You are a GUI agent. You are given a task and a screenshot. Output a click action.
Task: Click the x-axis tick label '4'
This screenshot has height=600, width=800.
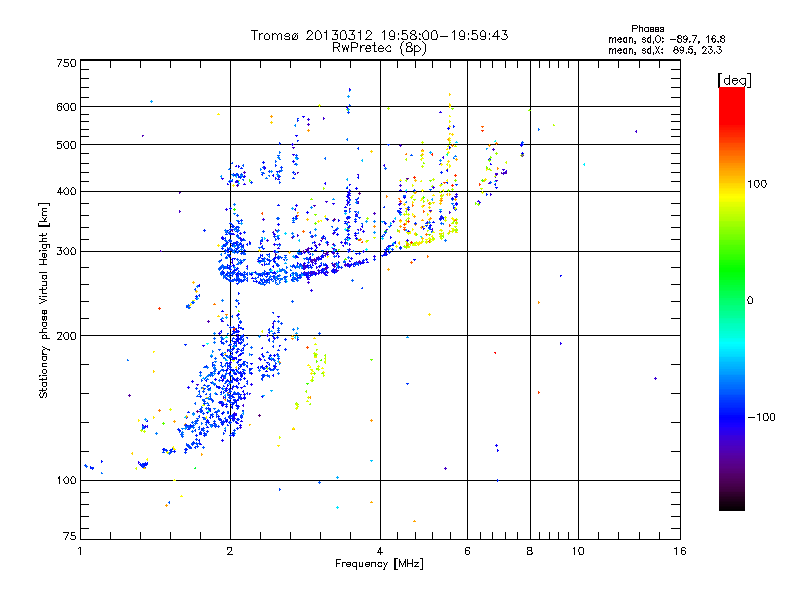point(380,551)
